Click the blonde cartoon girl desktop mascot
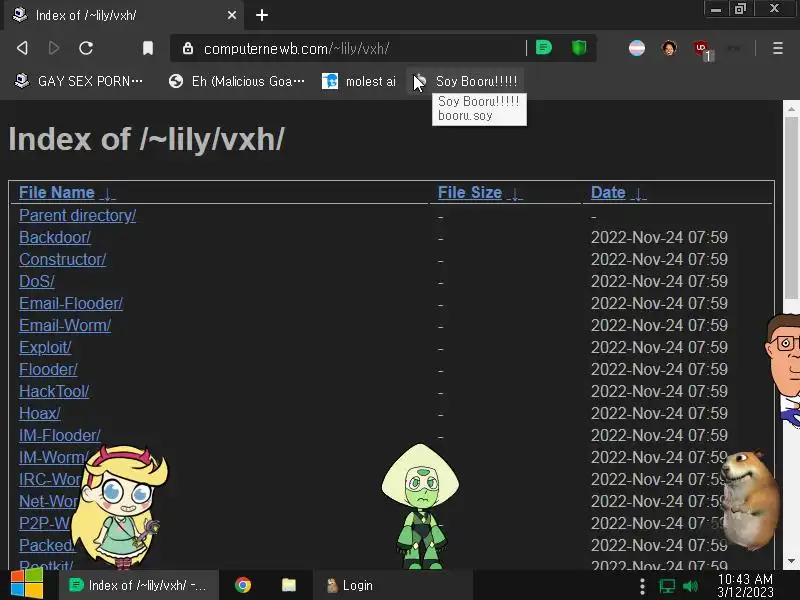 (119, 507)
